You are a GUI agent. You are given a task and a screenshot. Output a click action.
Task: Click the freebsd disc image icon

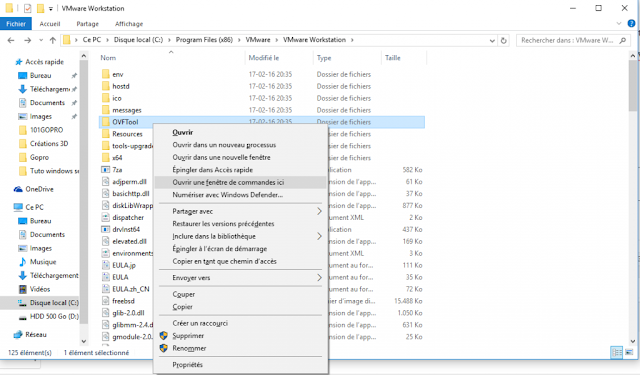point(106,301)
